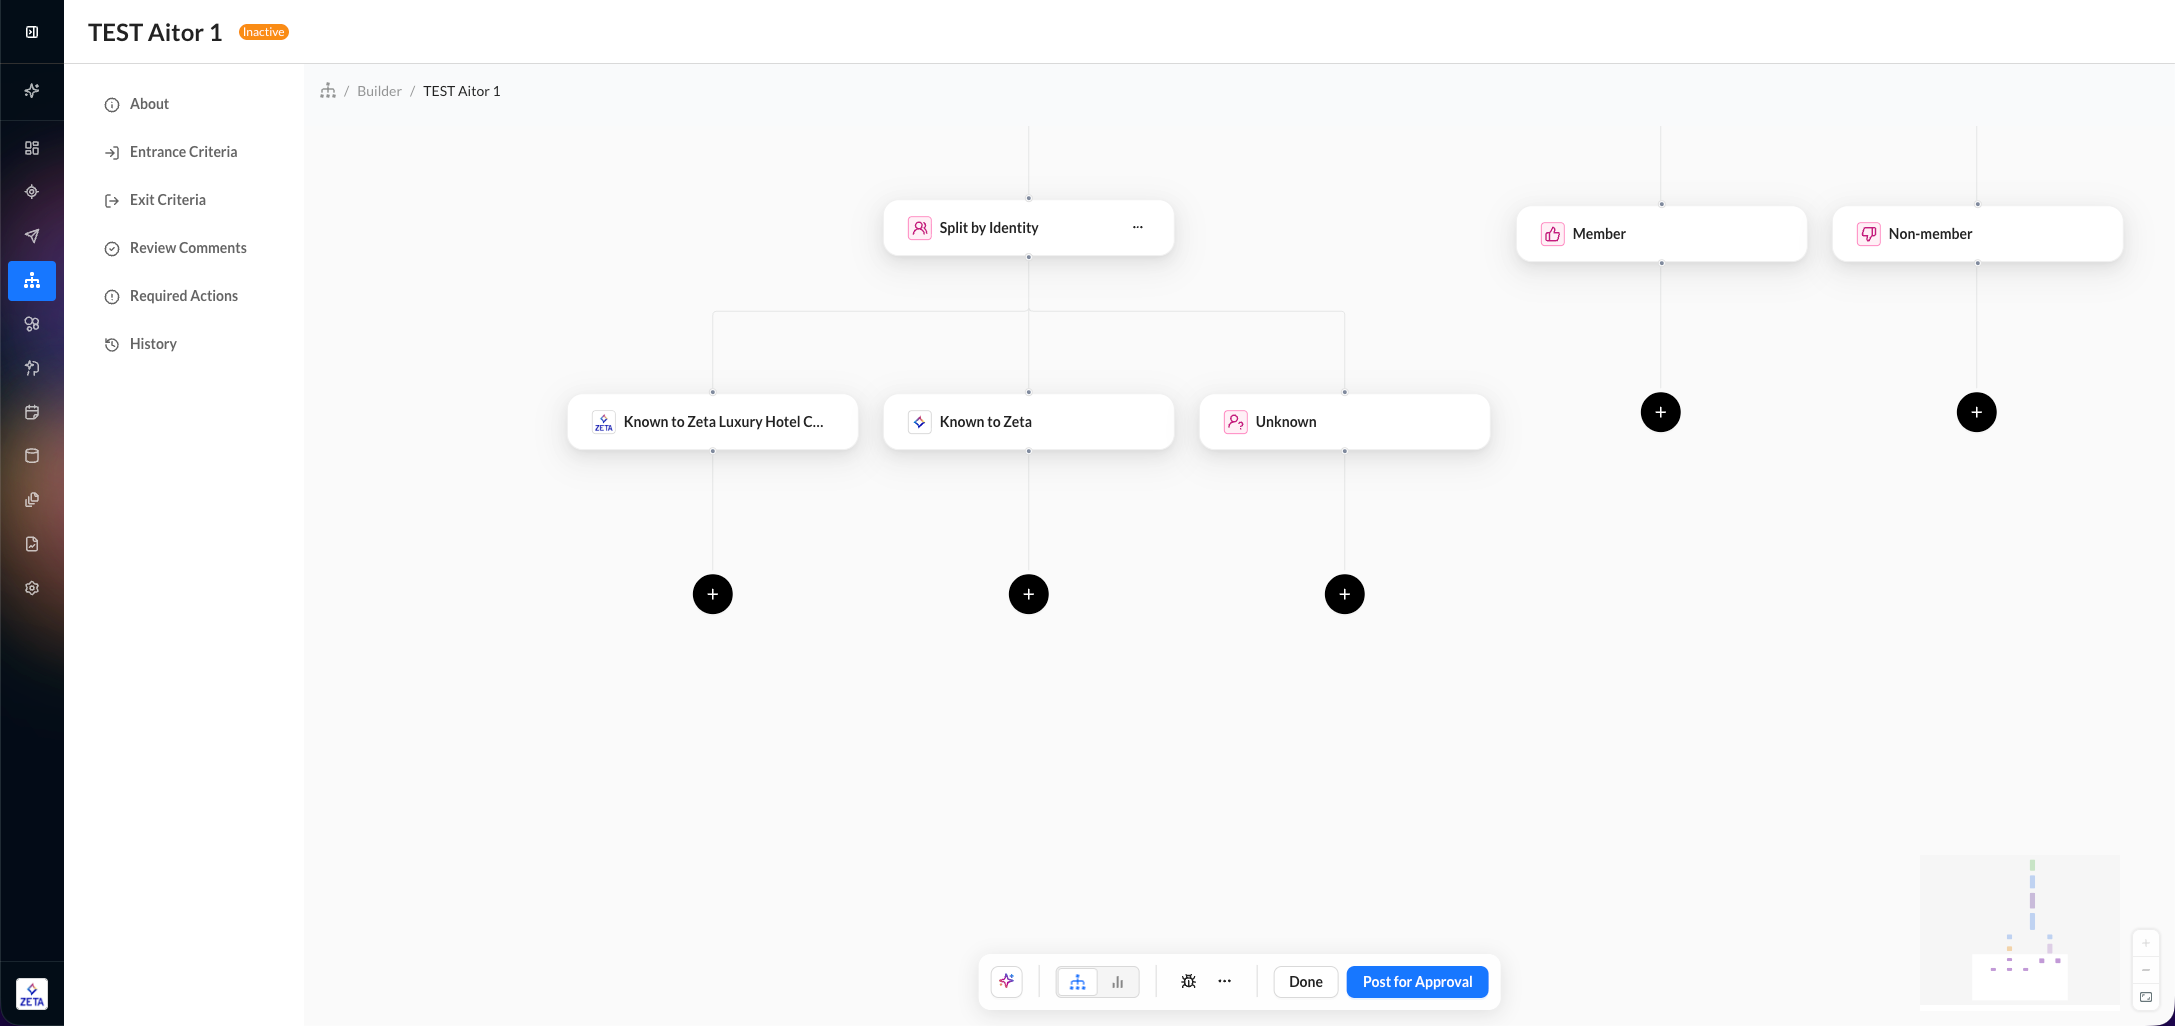Select the Split by Identity node
The height and width of the screenshot is (1026, 2175).
pyautogui.click(x=1029, y=228)
